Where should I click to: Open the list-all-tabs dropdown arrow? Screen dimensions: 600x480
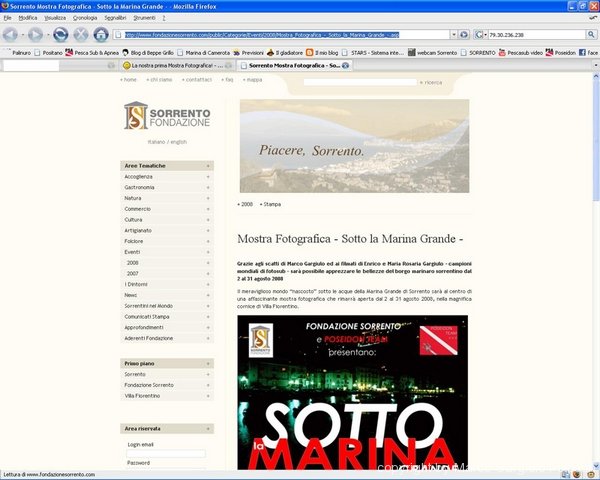click(x=595, y=65)
